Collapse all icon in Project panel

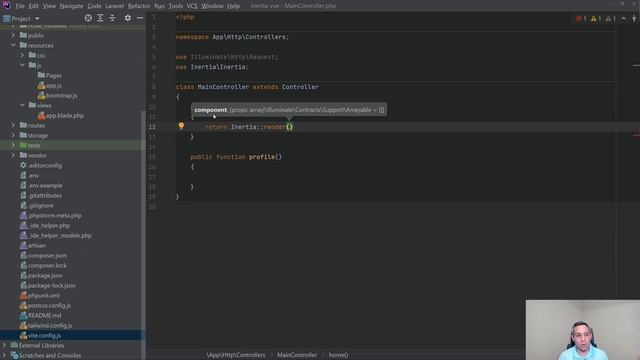click(x=112, y=18)
